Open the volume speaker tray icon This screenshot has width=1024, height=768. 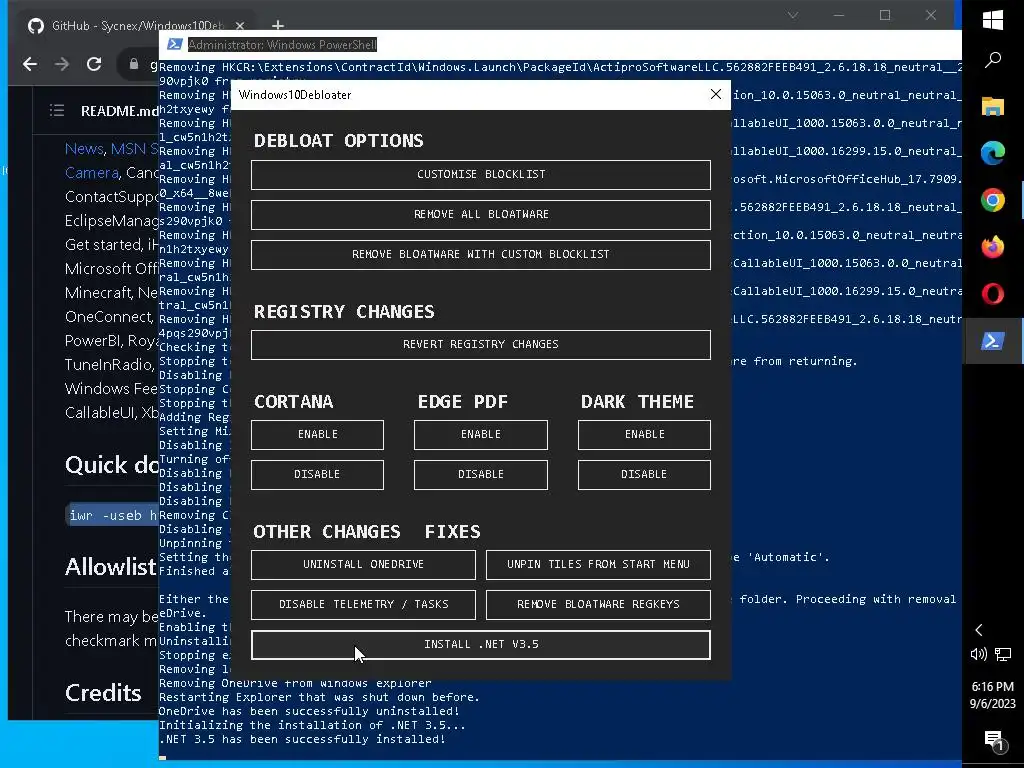(x=978, y=654)
